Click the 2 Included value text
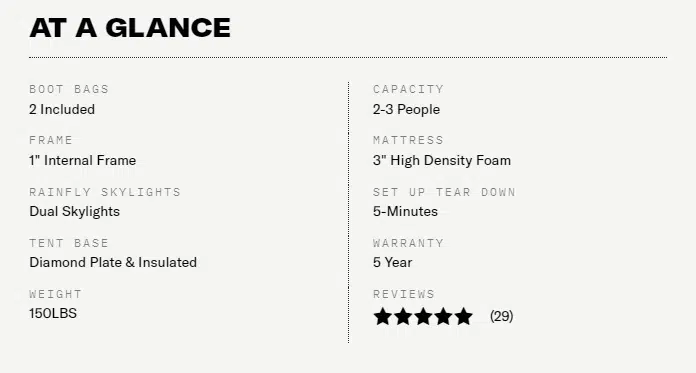Viewport: 696px width, 373px height. pos(62,109)
